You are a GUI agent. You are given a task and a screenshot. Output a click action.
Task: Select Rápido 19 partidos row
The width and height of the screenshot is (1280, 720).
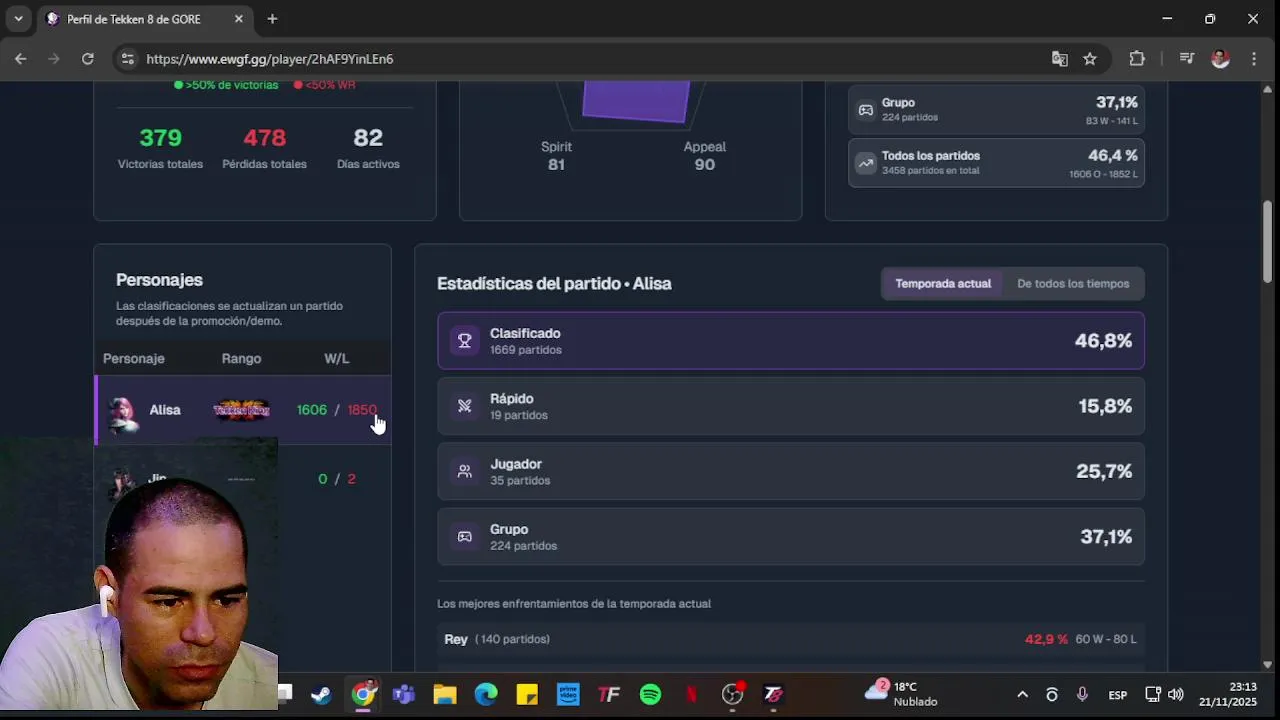click(791, 406)
